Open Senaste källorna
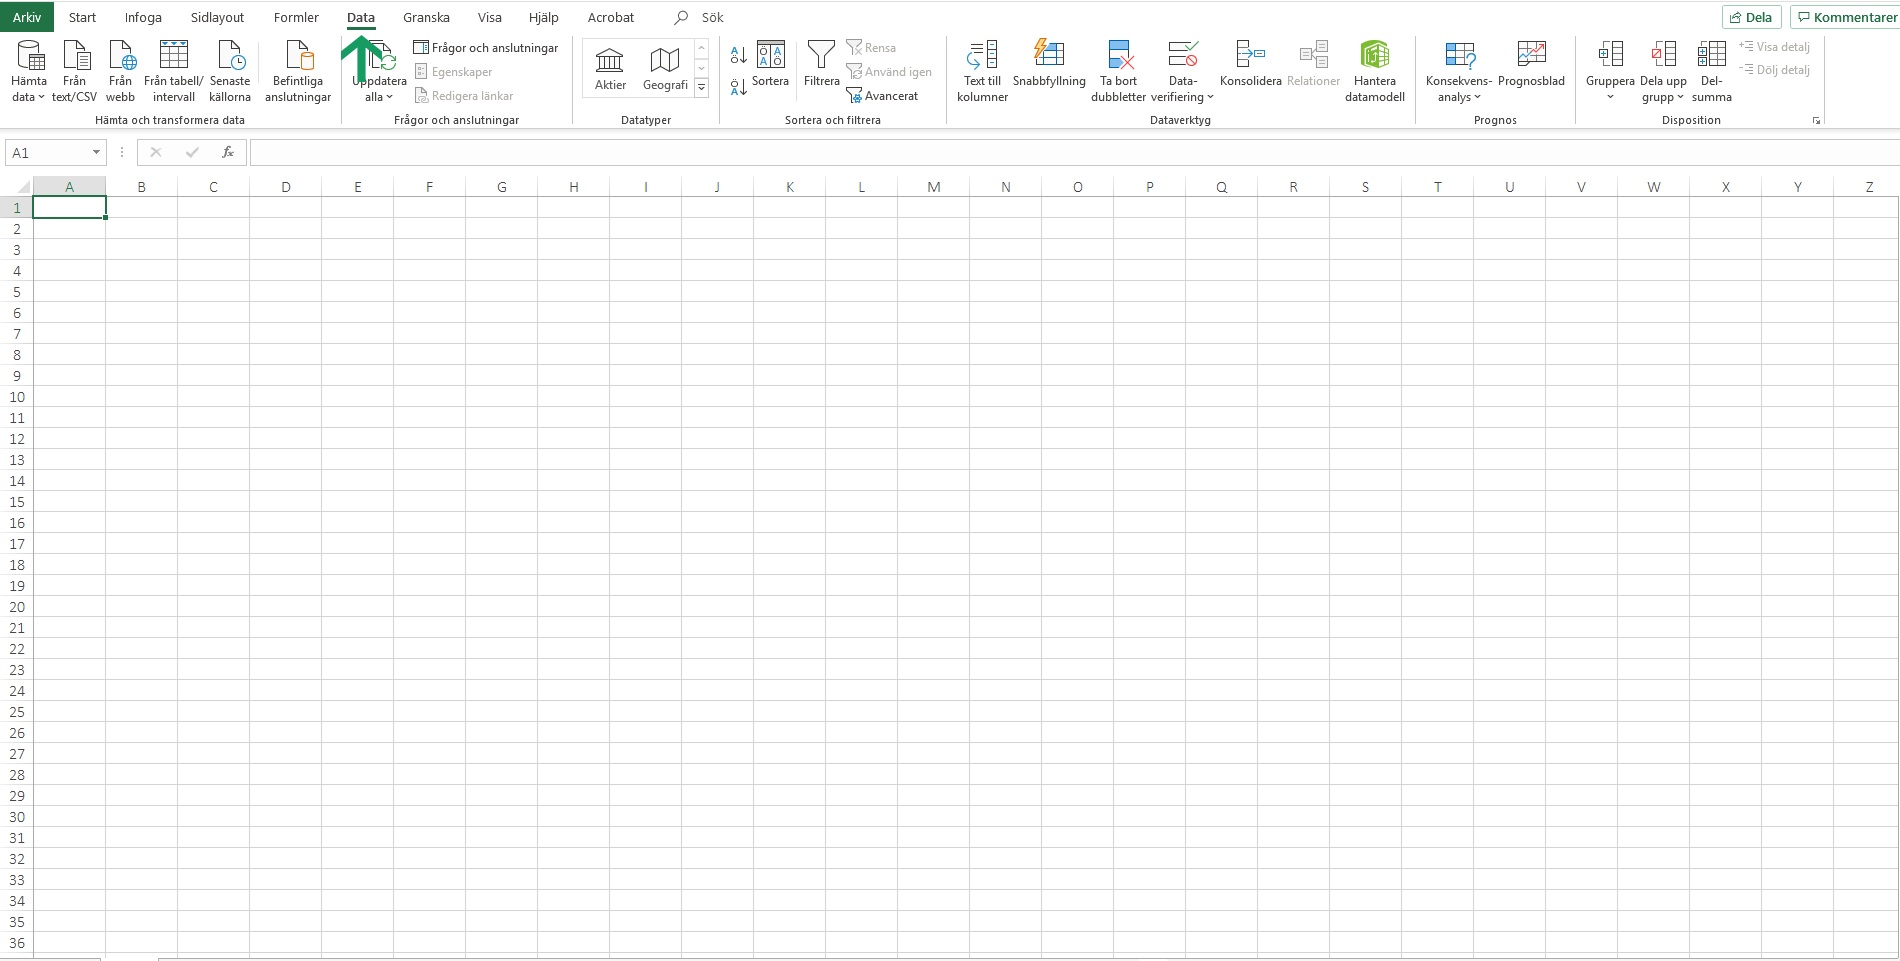The width and height of the screenshot is (1900, 961). click(230, 71)
